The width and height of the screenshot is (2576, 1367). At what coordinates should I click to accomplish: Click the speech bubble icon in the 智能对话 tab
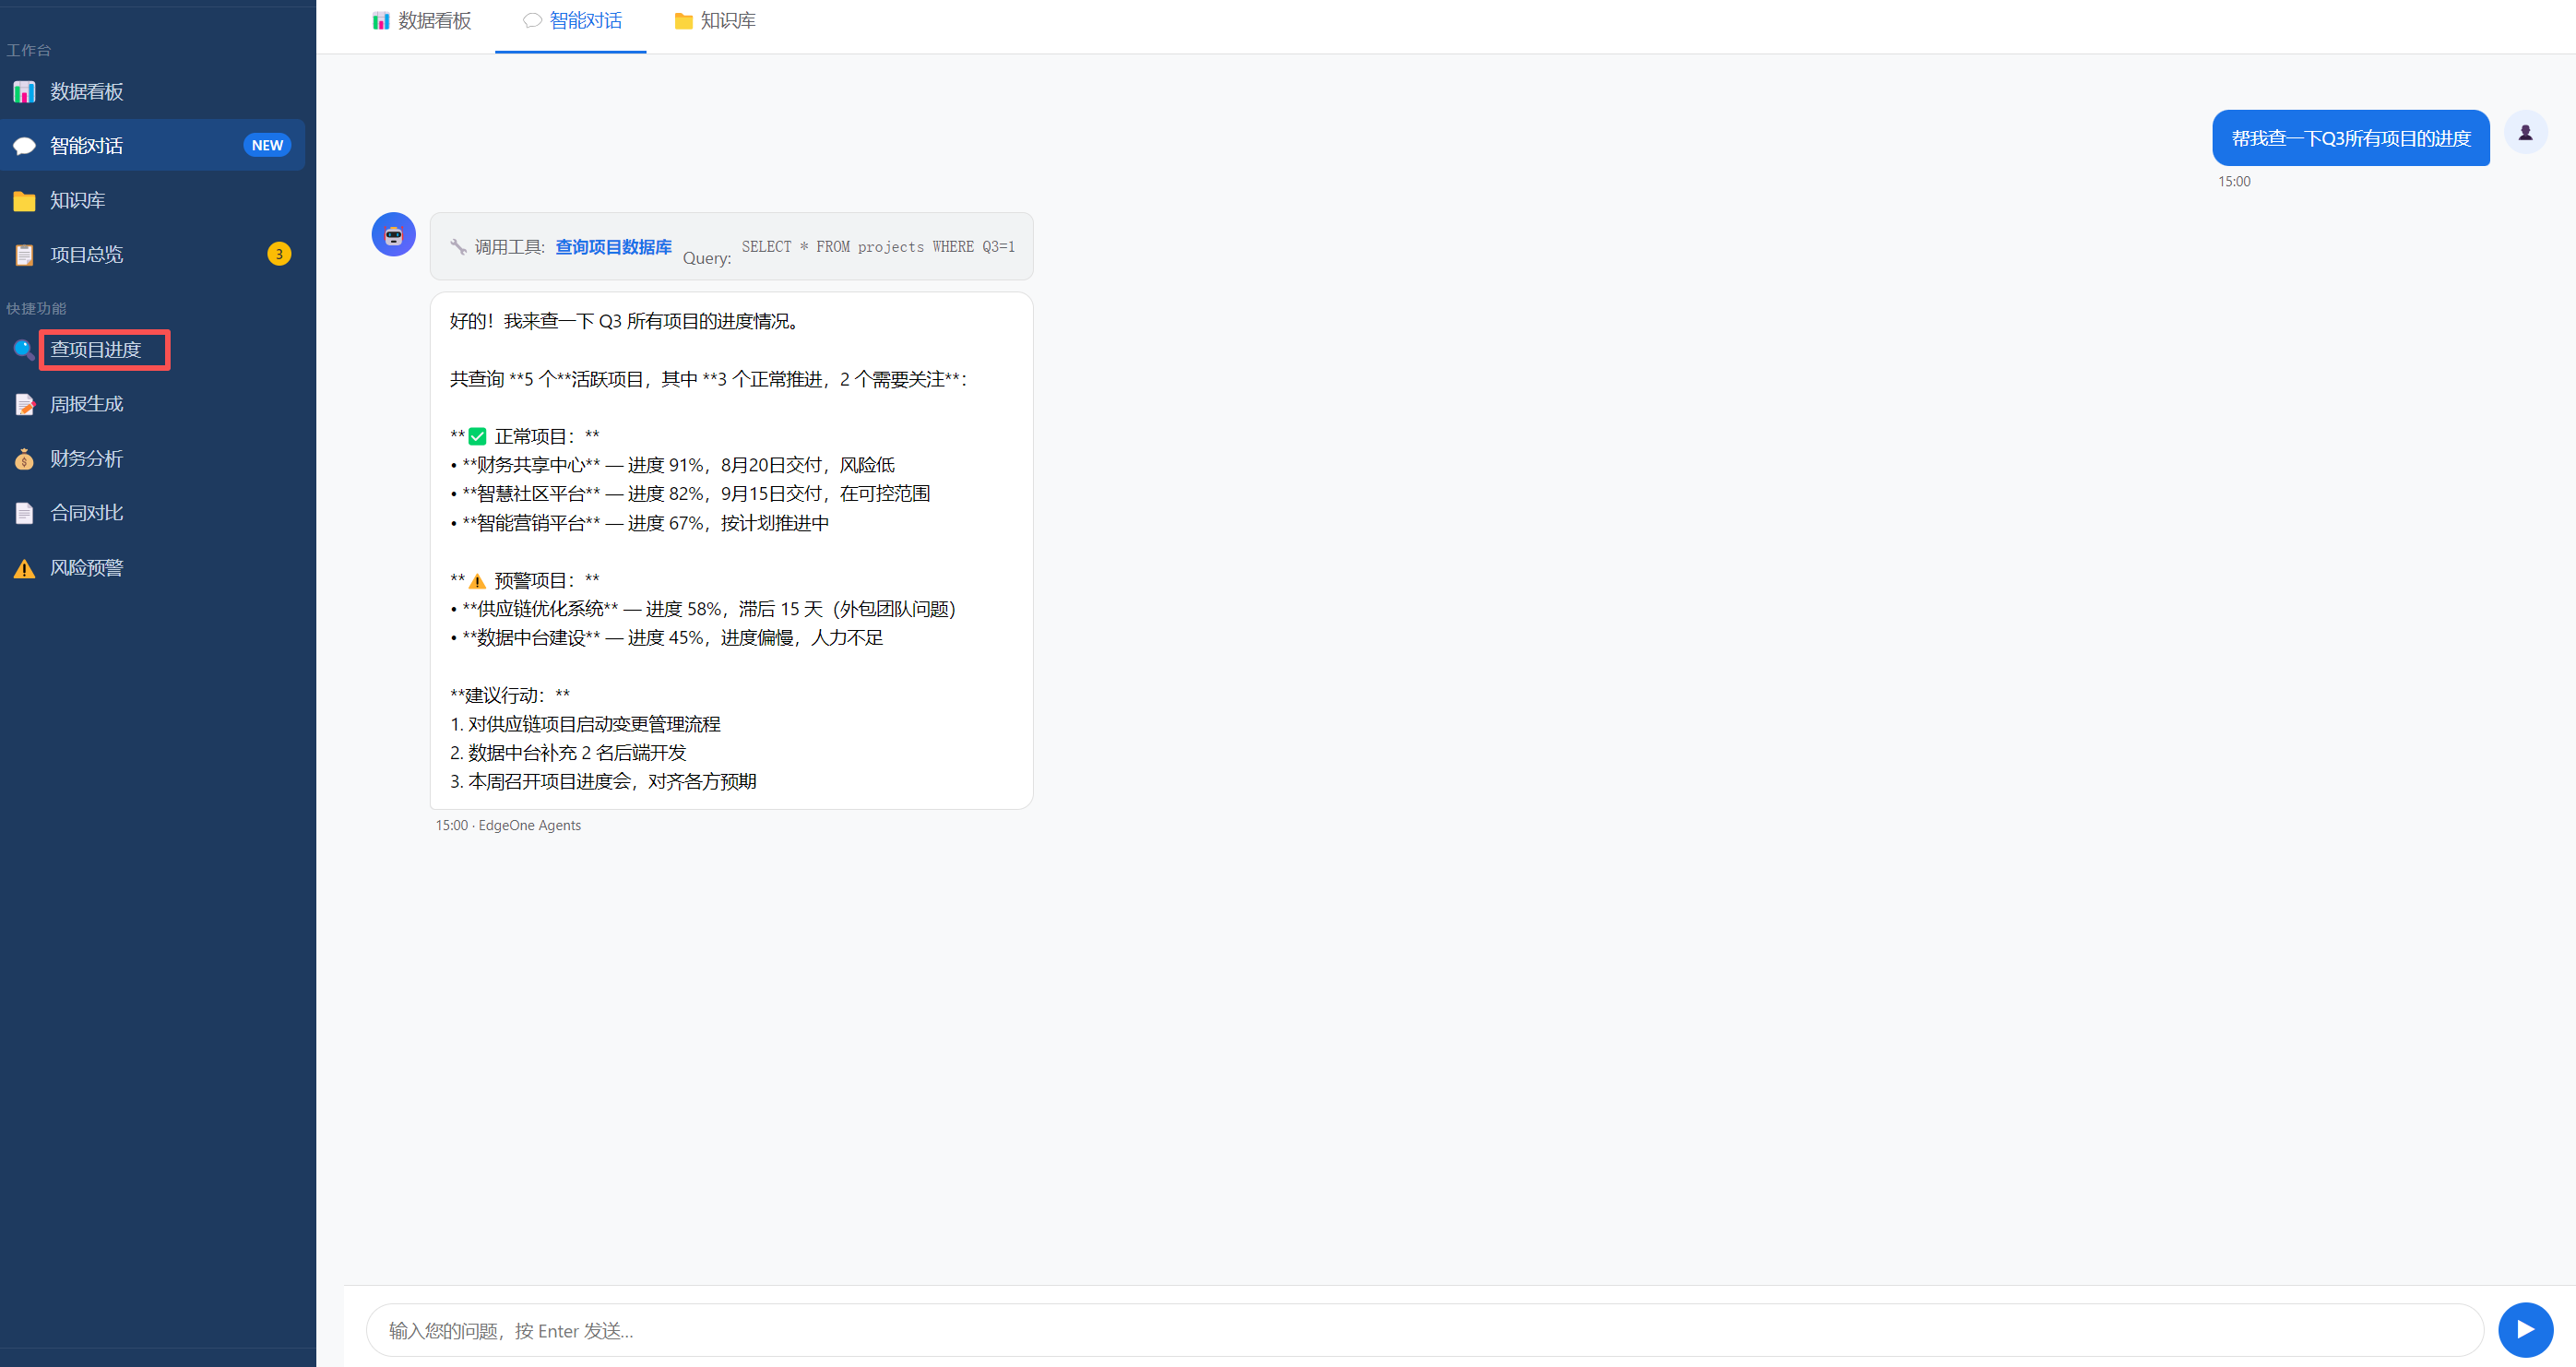(533, 21)
